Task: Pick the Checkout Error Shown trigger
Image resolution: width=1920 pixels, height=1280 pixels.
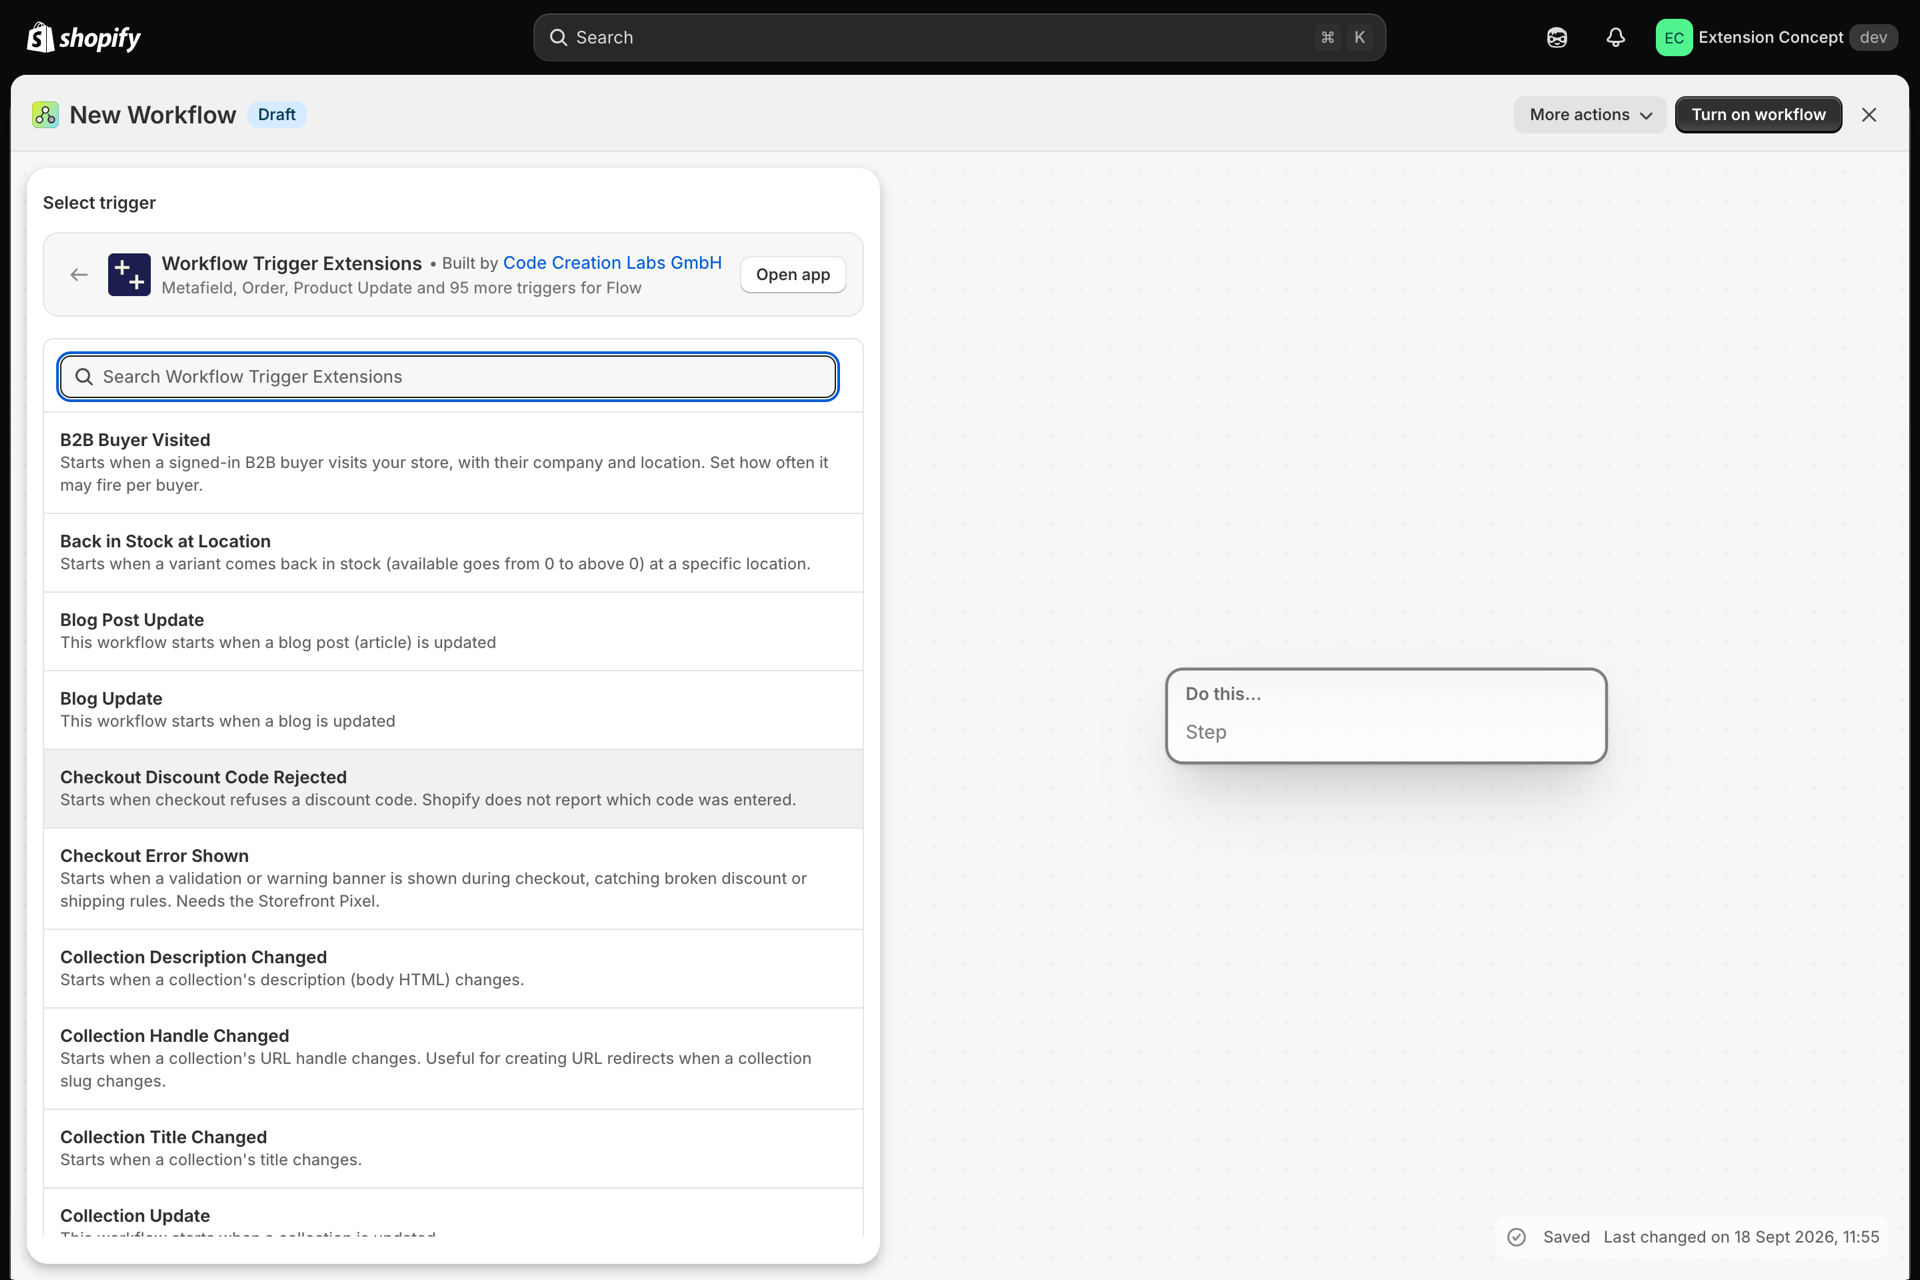Action: click(x=453, y=879)
